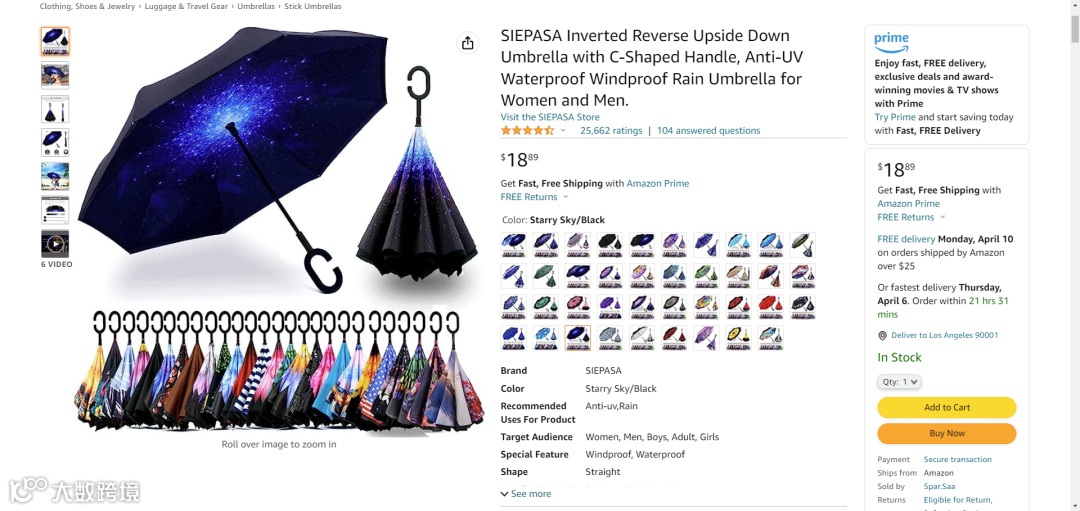This screenshot has width=1080, height=511.
Task: Open the Umbrellas breadcrumb category
Action: tap(256, 6)
